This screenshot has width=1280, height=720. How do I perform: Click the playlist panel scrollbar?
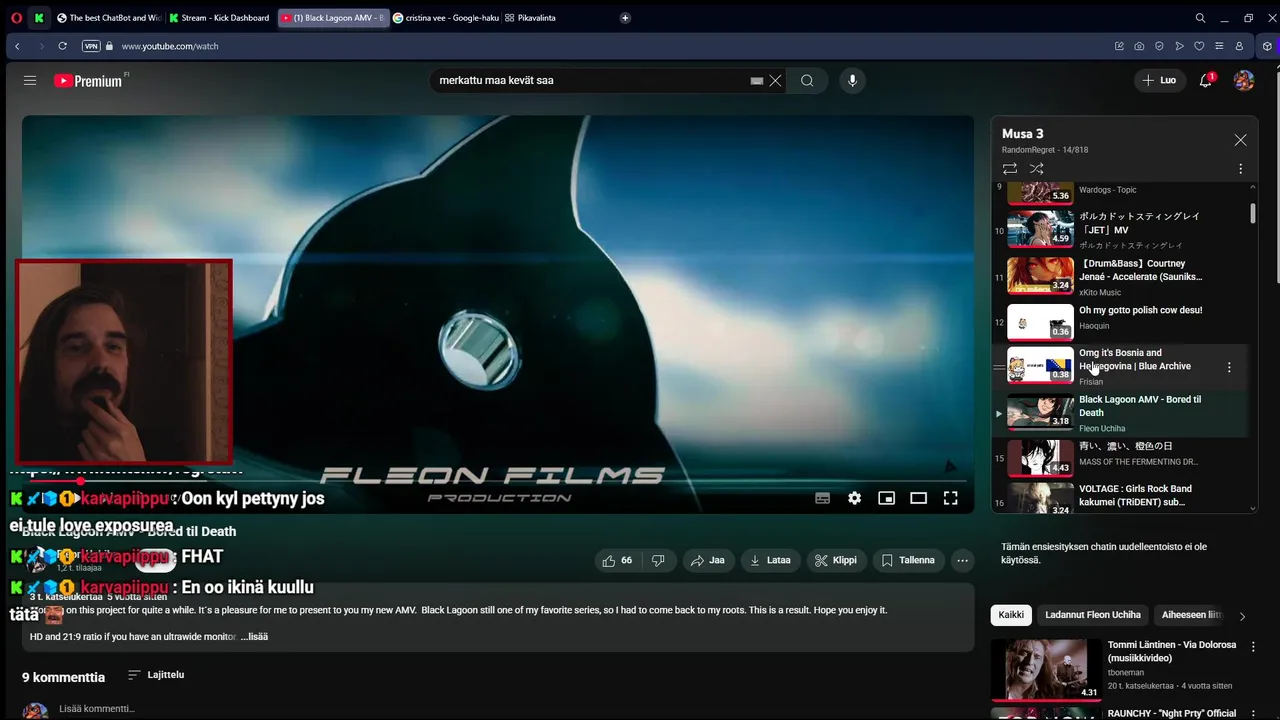[x=1253, y=214]
